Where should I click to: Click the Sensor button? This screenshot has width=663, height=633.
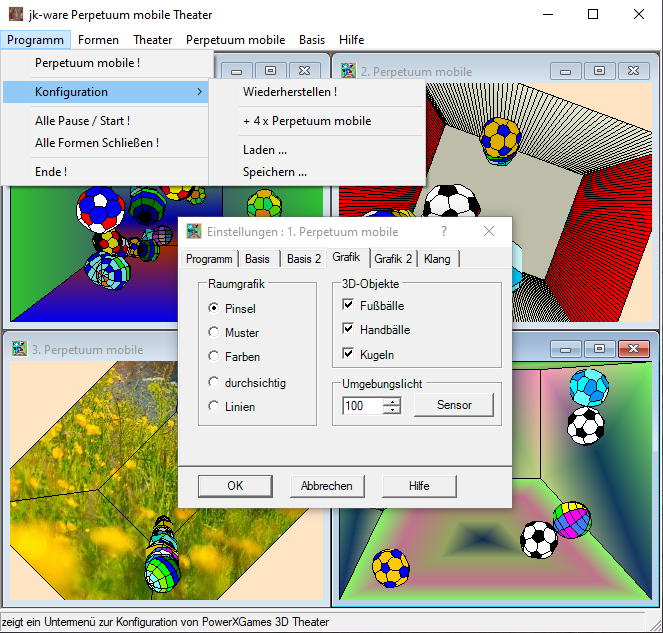pyautogui.click(x=454, y=405)
